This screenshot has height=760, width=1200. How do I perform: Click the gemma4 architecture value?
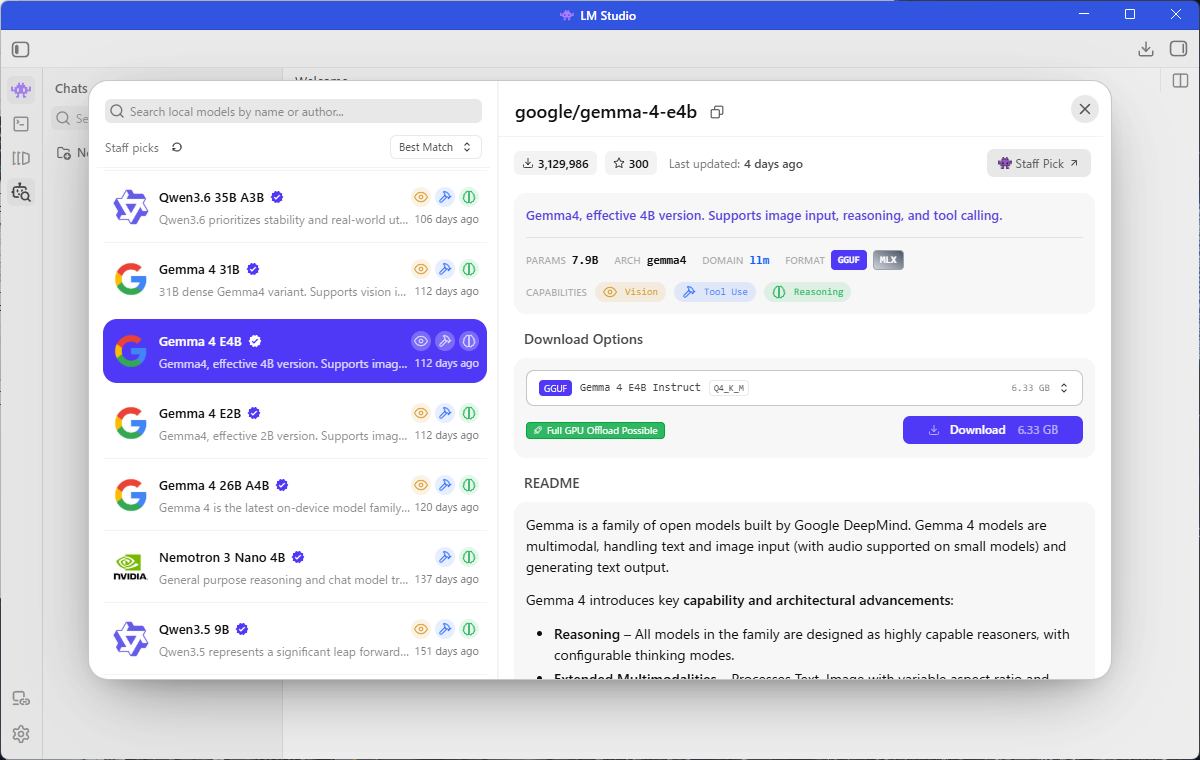[x=667, y=260]
